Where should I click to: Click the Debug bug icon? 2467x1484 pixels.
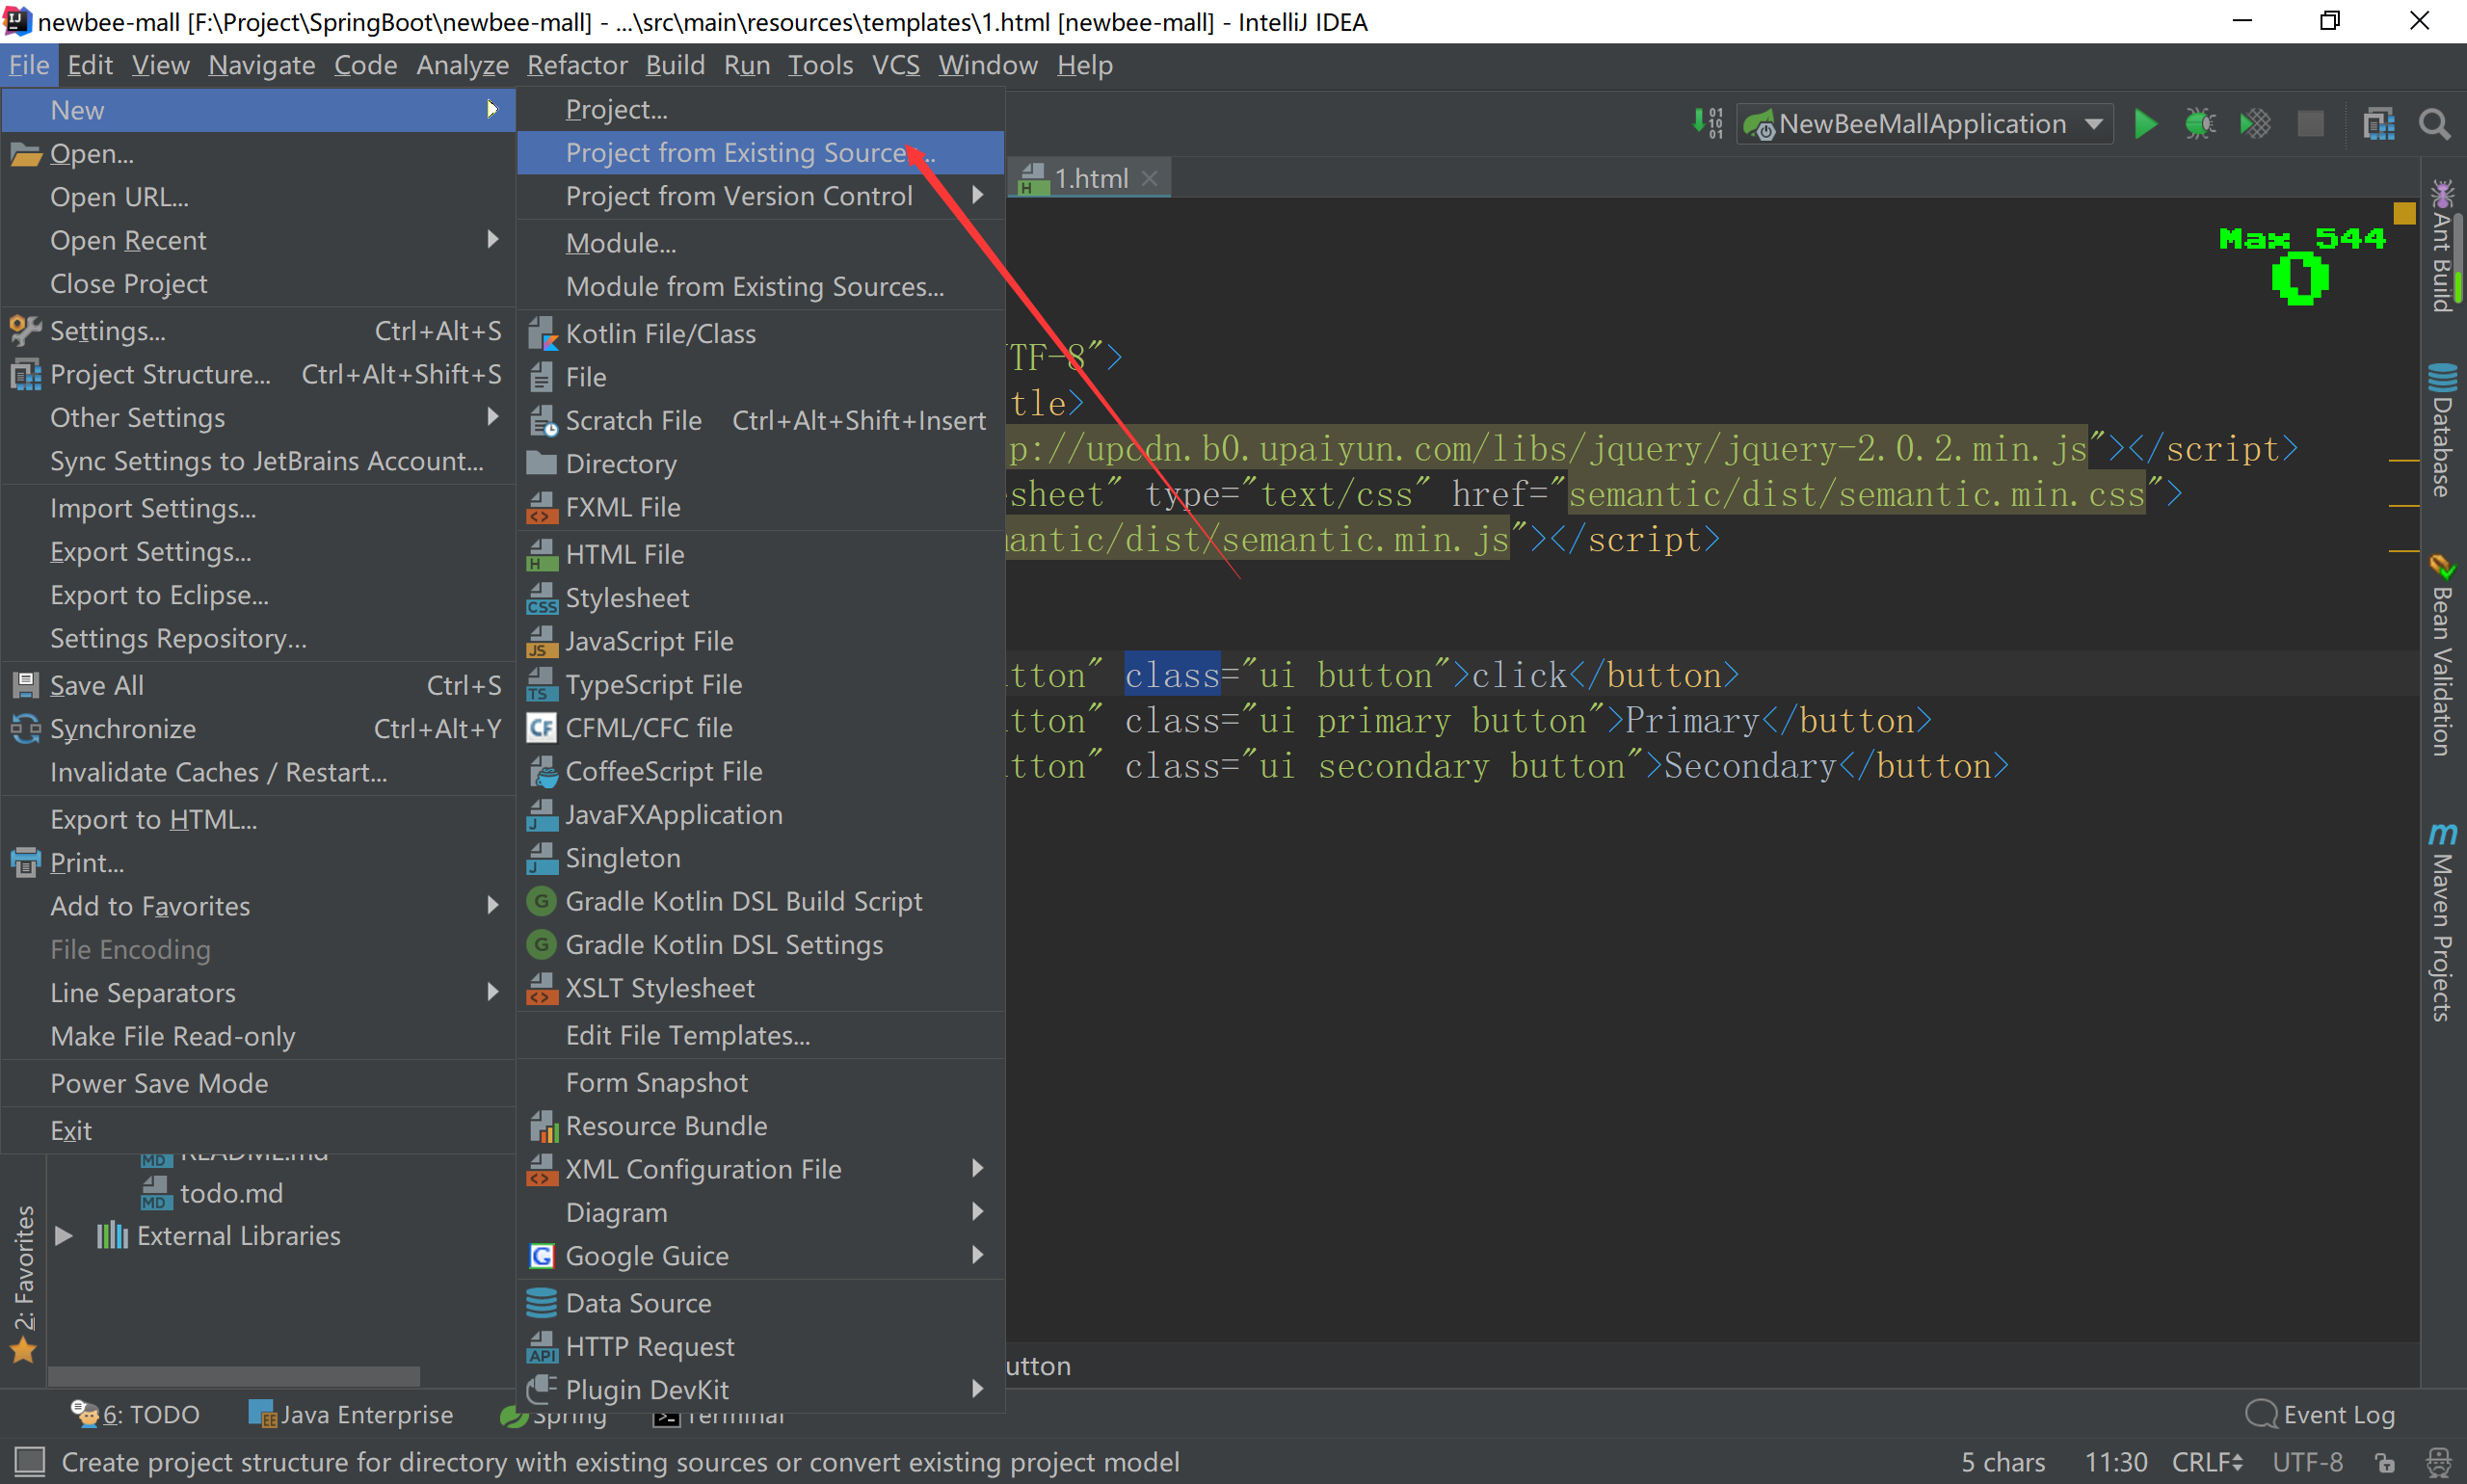click(2200, 124)
